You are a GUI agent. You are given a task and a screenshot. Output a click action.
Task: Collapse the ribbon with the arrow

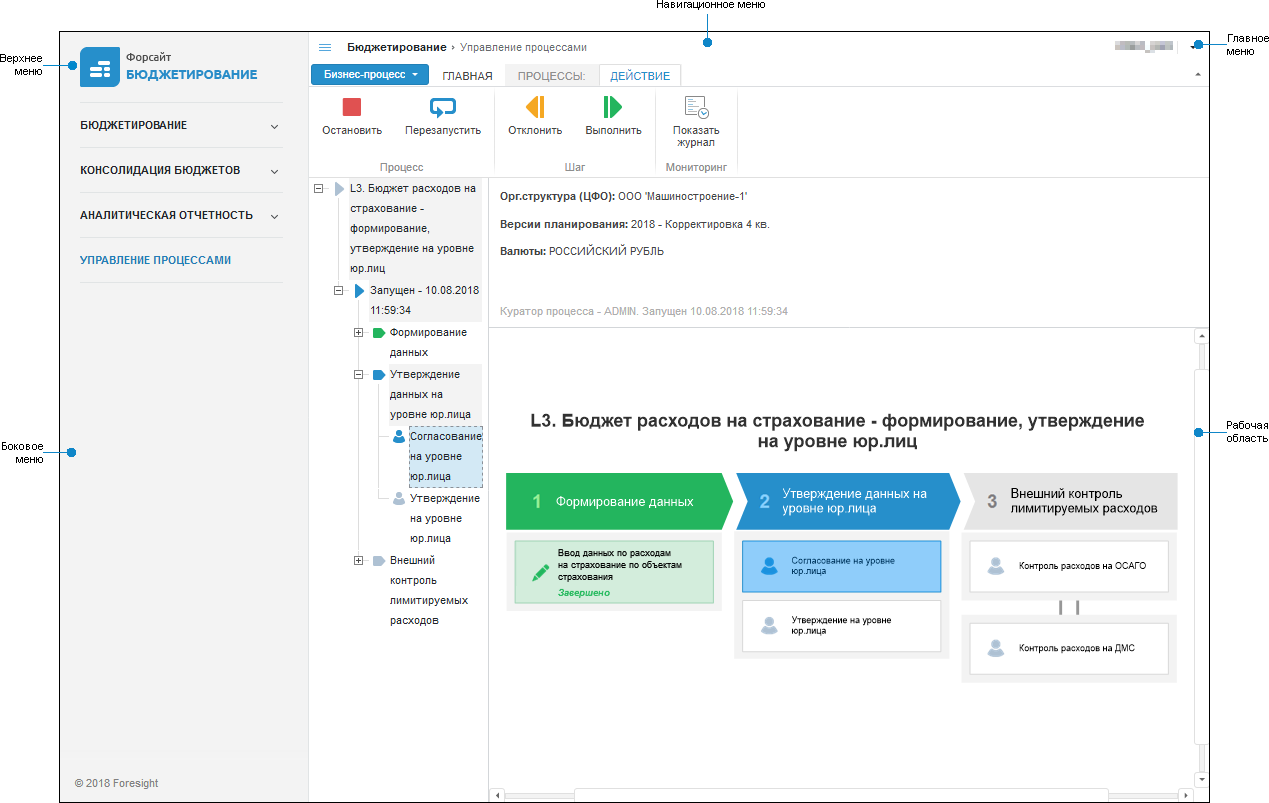(x=1198, y=75)
